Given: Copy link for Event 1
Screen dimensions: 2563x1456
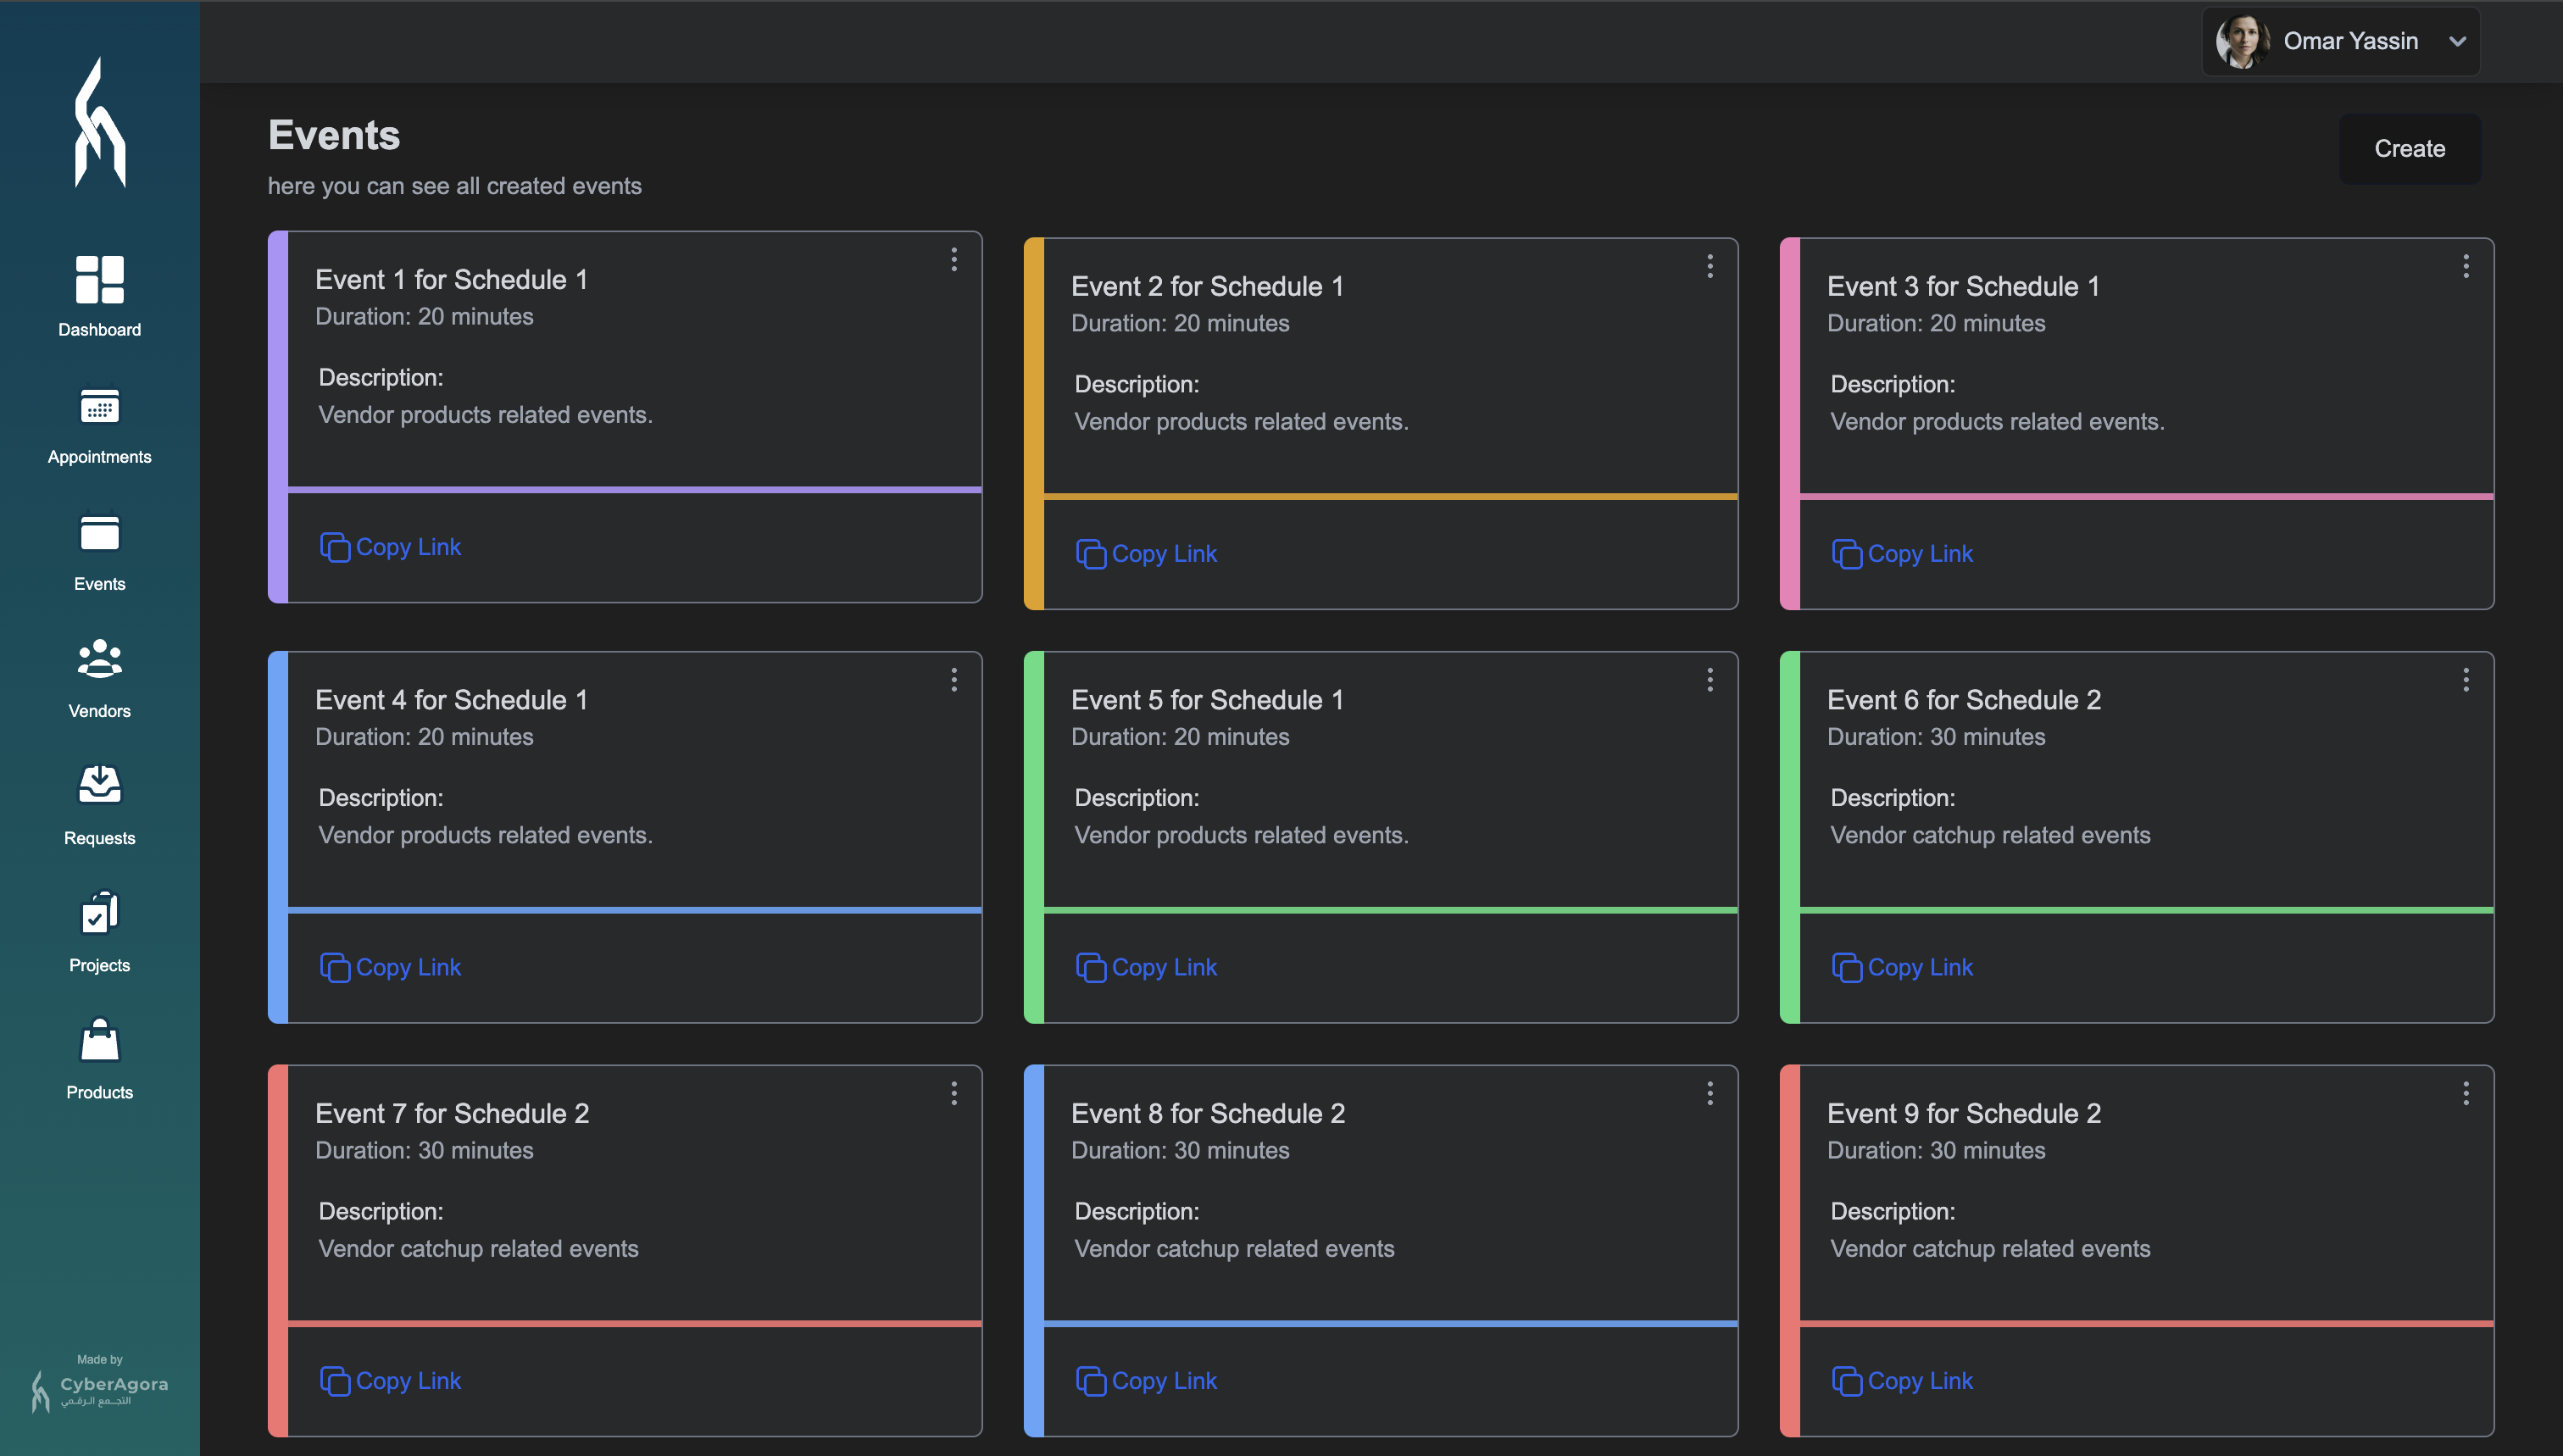Looking at the screenshot, I should (390, 547).
